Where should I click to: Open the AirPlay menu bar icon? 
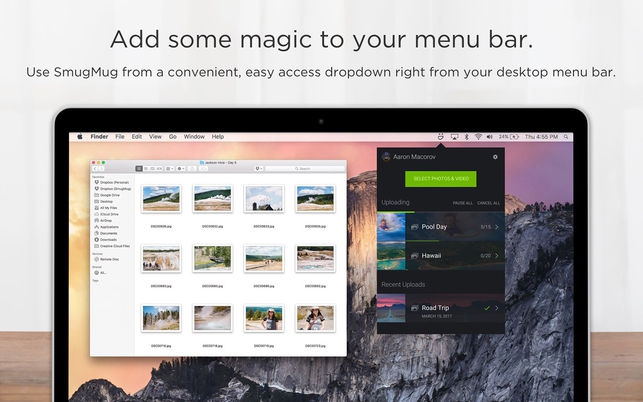coord(454,137)
